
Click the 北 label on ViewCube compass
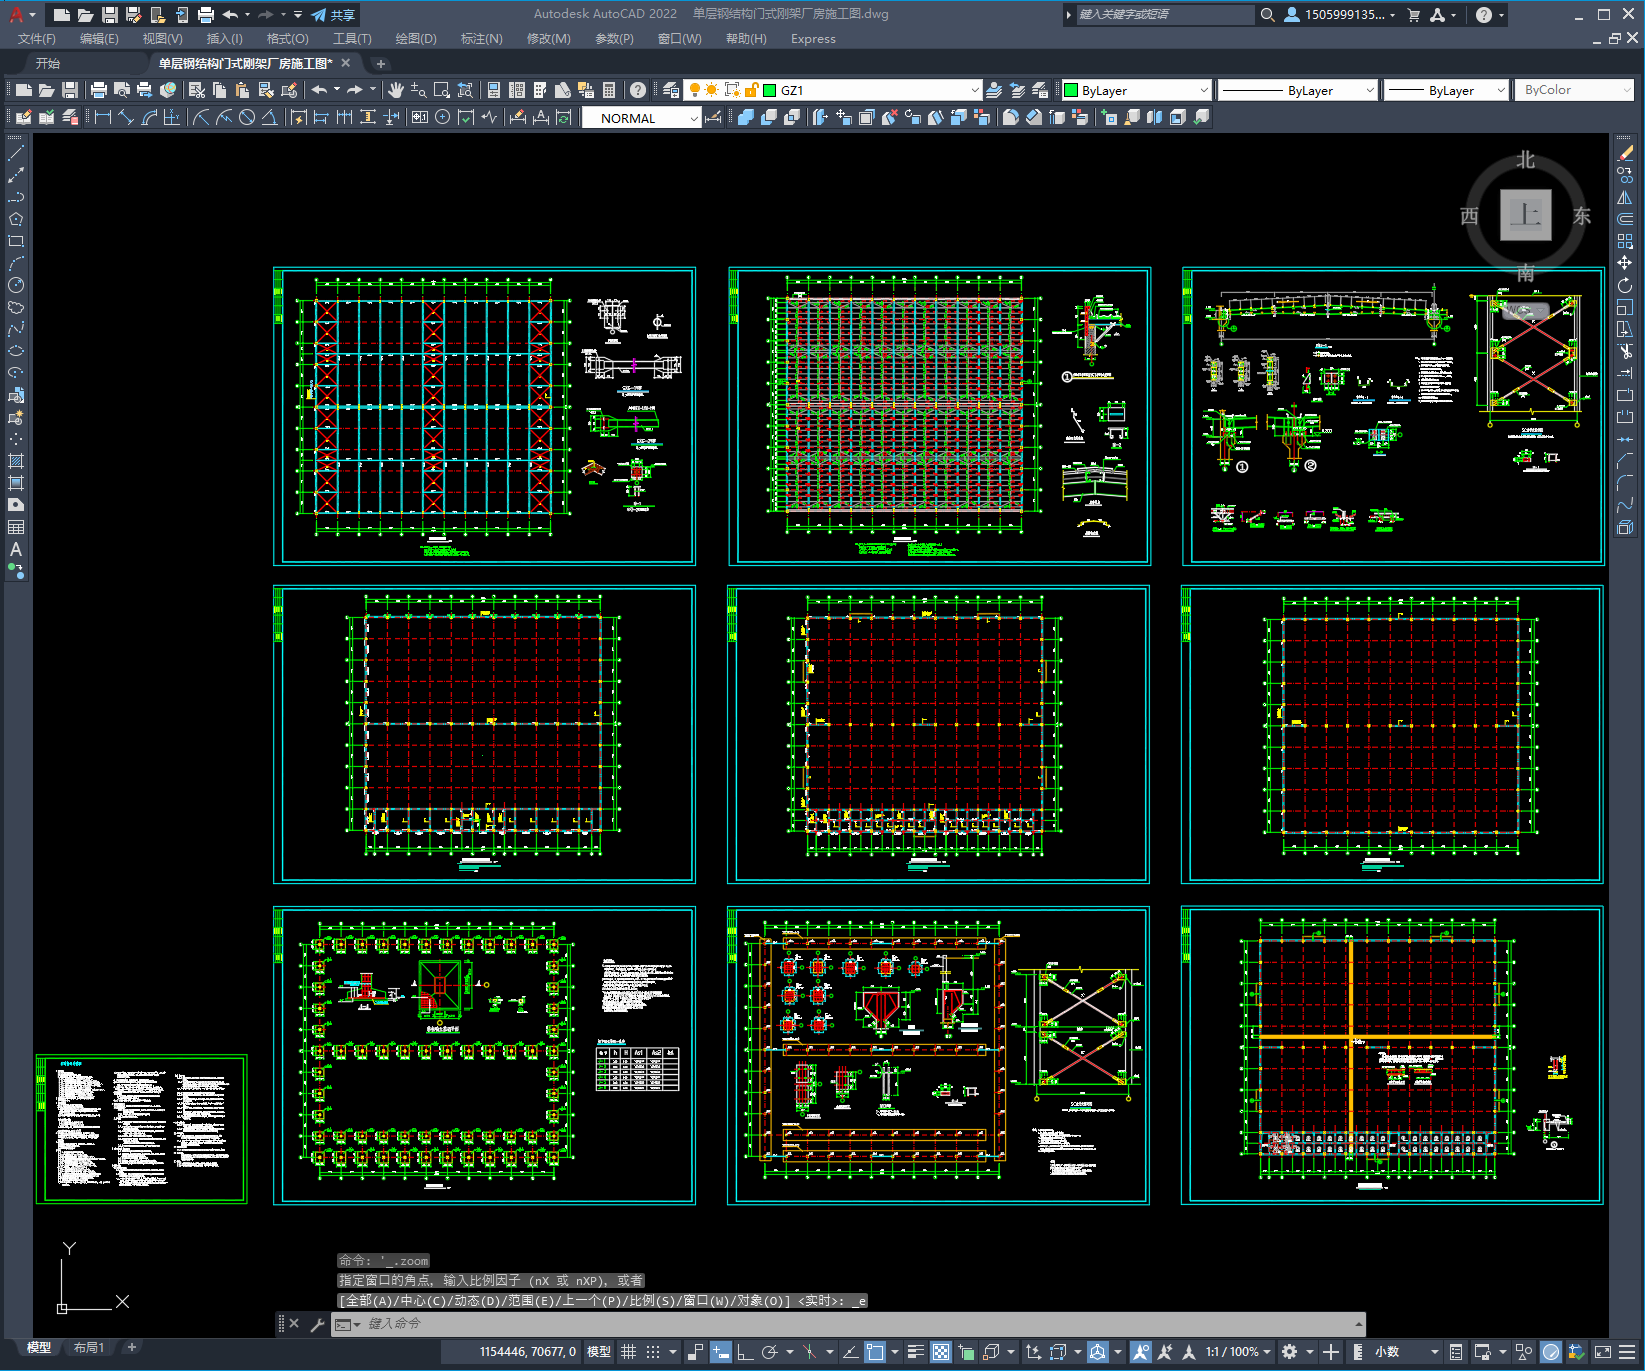pos(1525,160)
